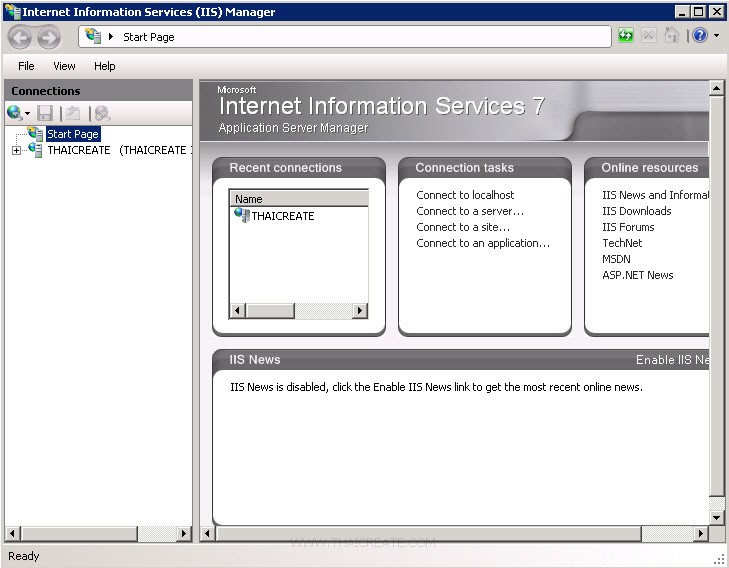
Task: Click the green Refresh page icon
Action: [x=626, y=35]
